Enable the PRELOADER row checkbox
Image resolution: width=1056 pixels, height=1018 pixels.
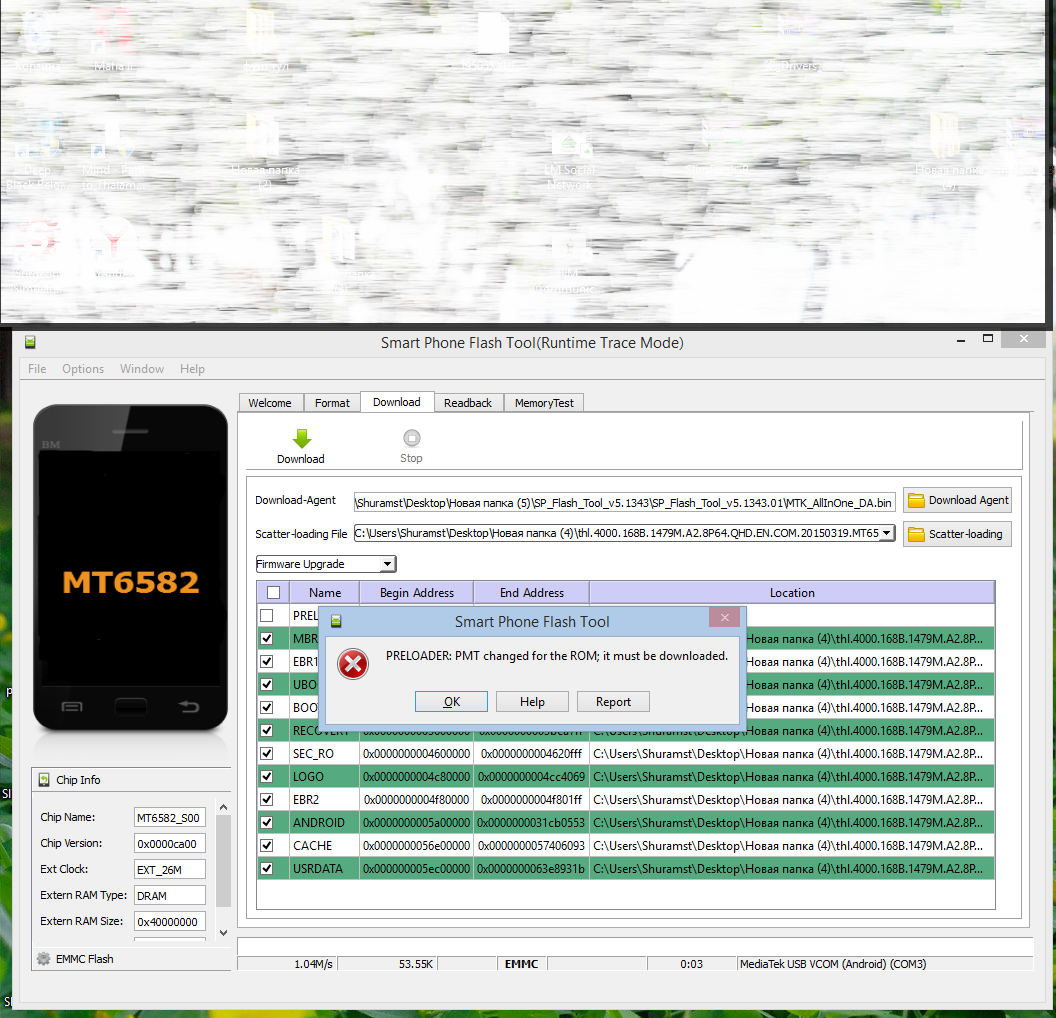[267, 616]
